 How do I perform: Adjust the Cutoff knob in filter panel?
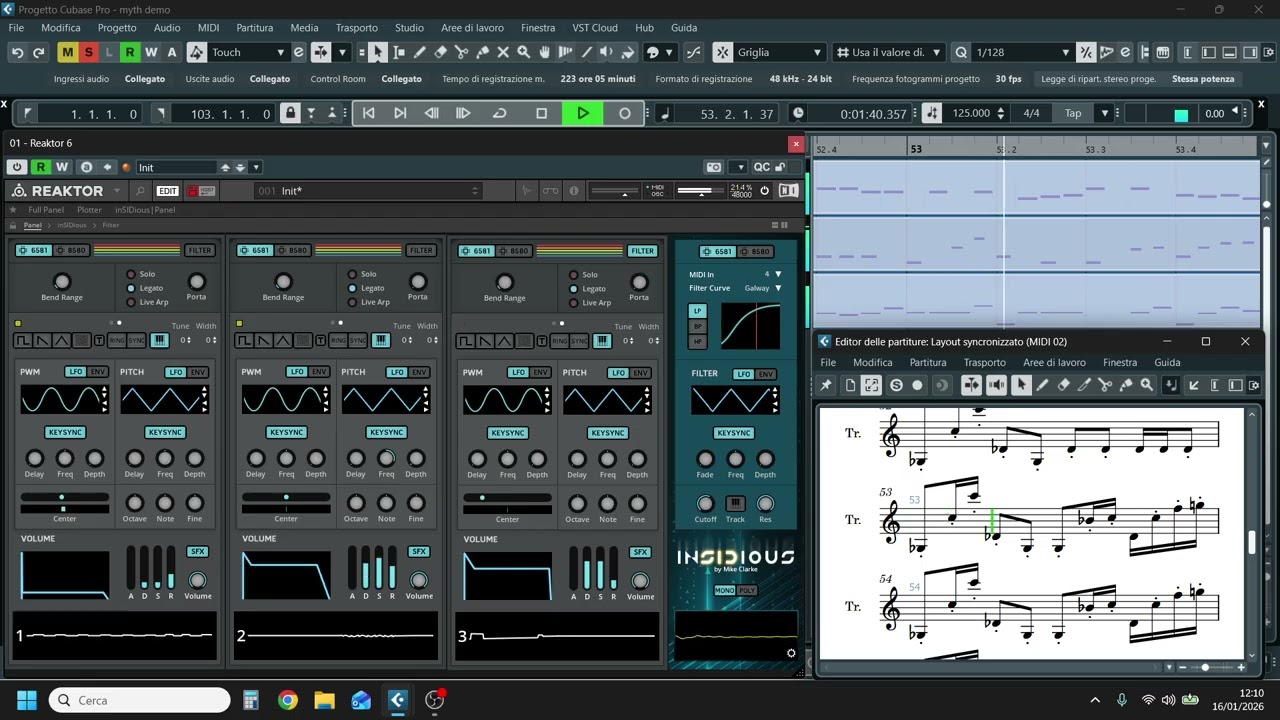tap(705, 504)
